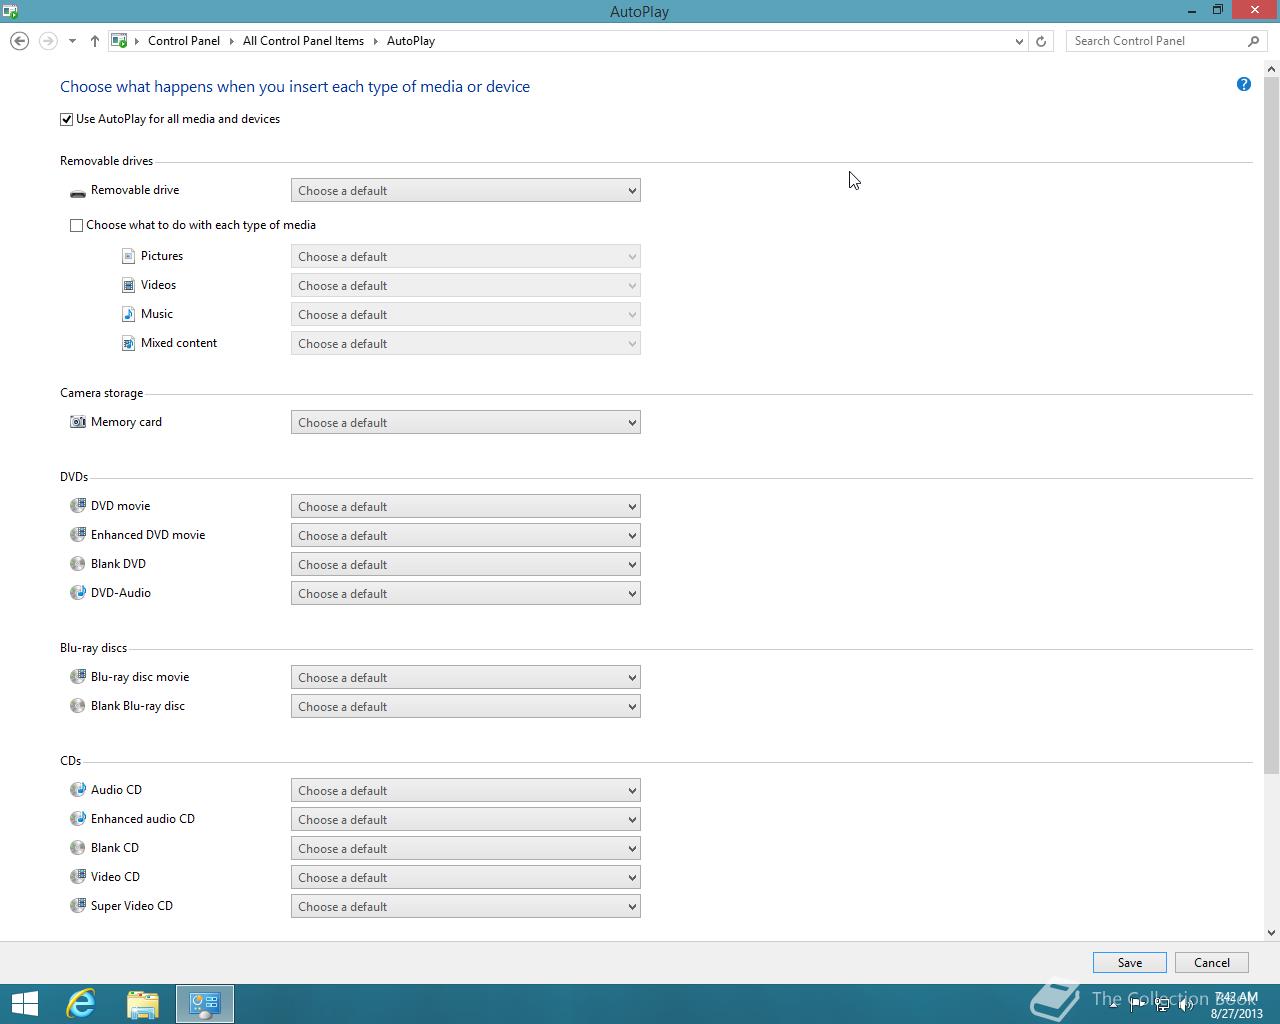Click AutoPlay in the breadcrumb
Viewport: 1280px width, 1024px height.
pos(411,41)
